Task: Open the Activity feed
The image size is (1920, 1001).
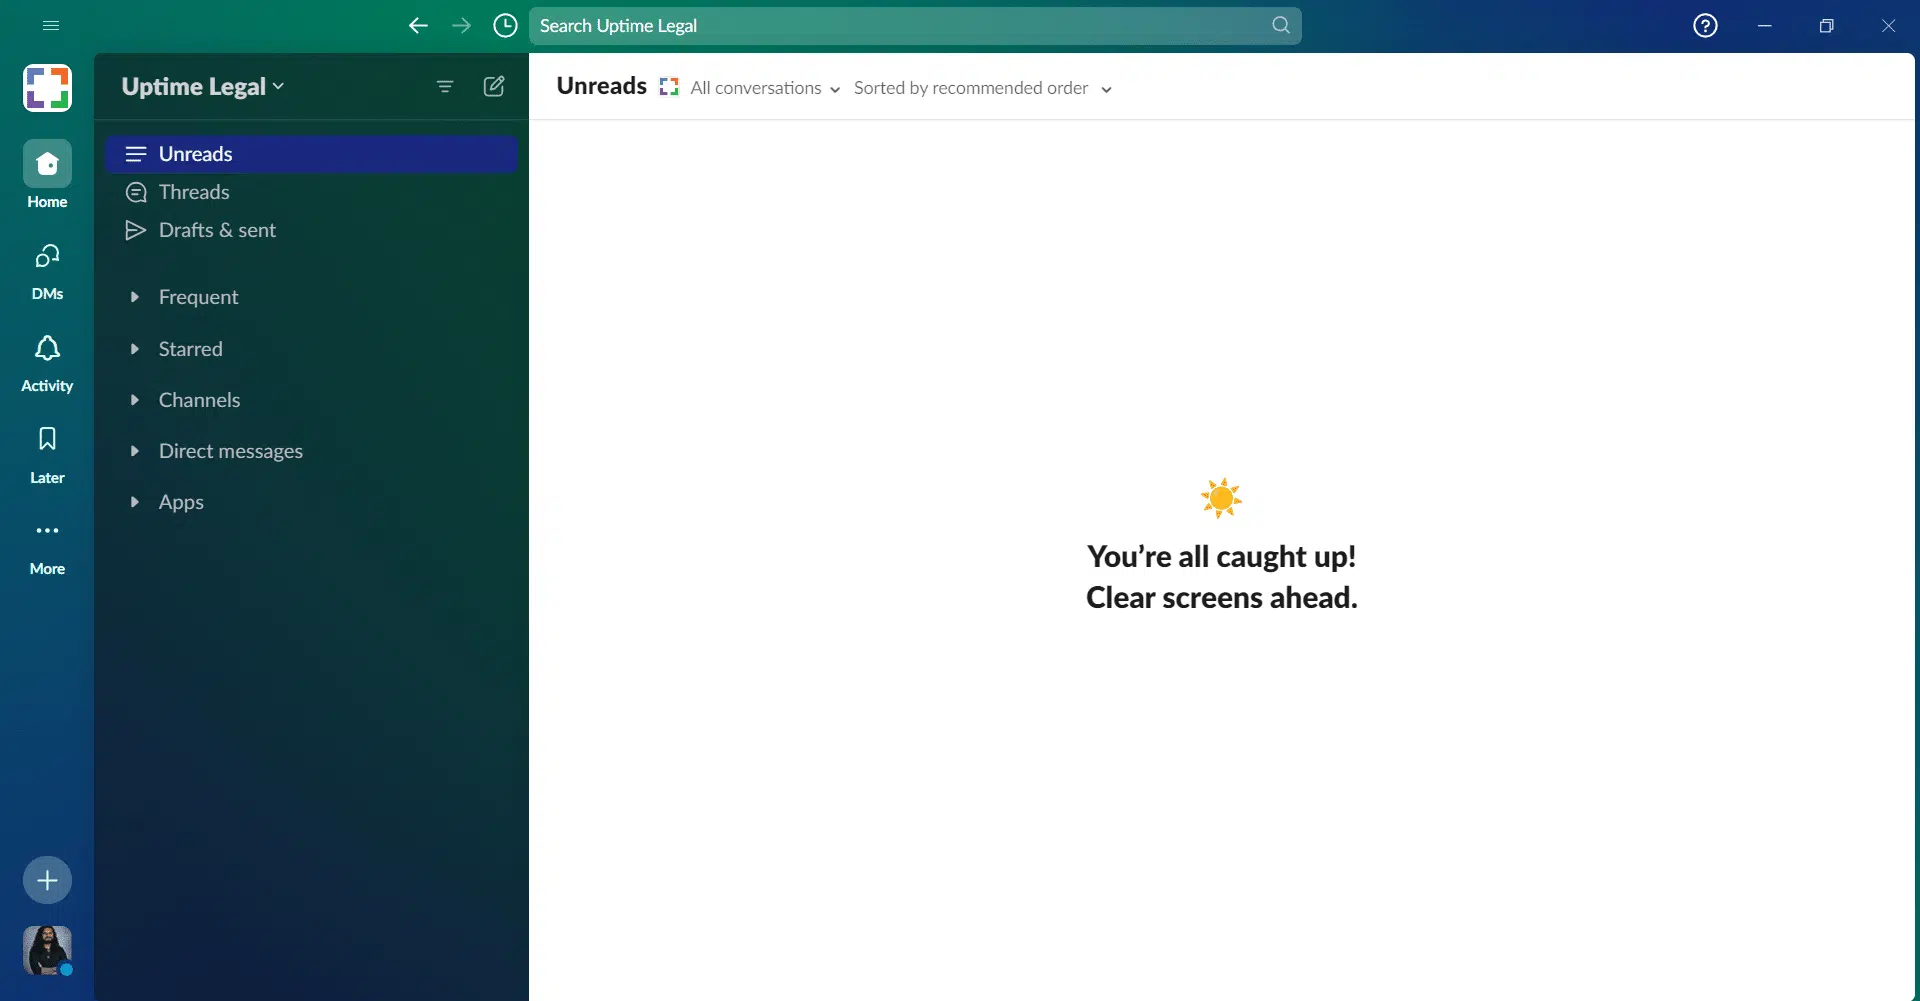Action: click(x=46, y=360)
